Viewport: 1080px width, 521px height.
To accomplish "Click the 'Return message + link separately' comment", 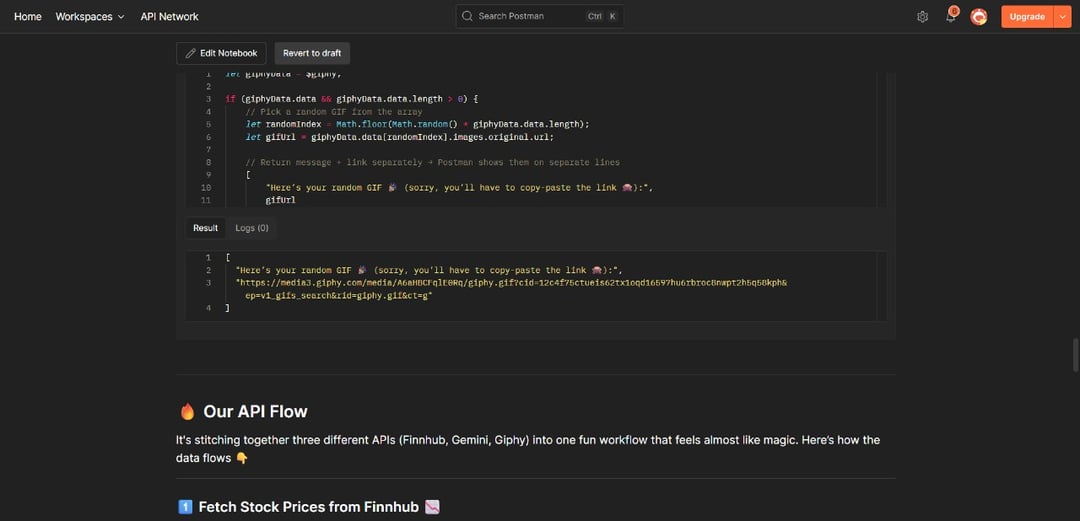I will (x=433, y=162).
